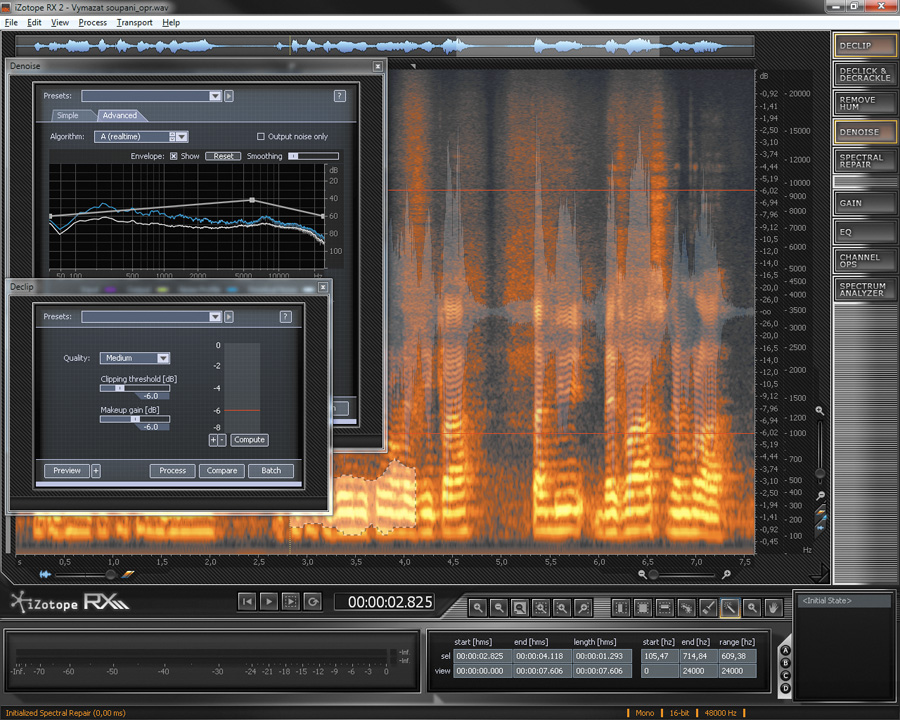The image size is (900, 720).
Task: Expand Declip preview options with plus button
Action: click(x=96, y=471)
